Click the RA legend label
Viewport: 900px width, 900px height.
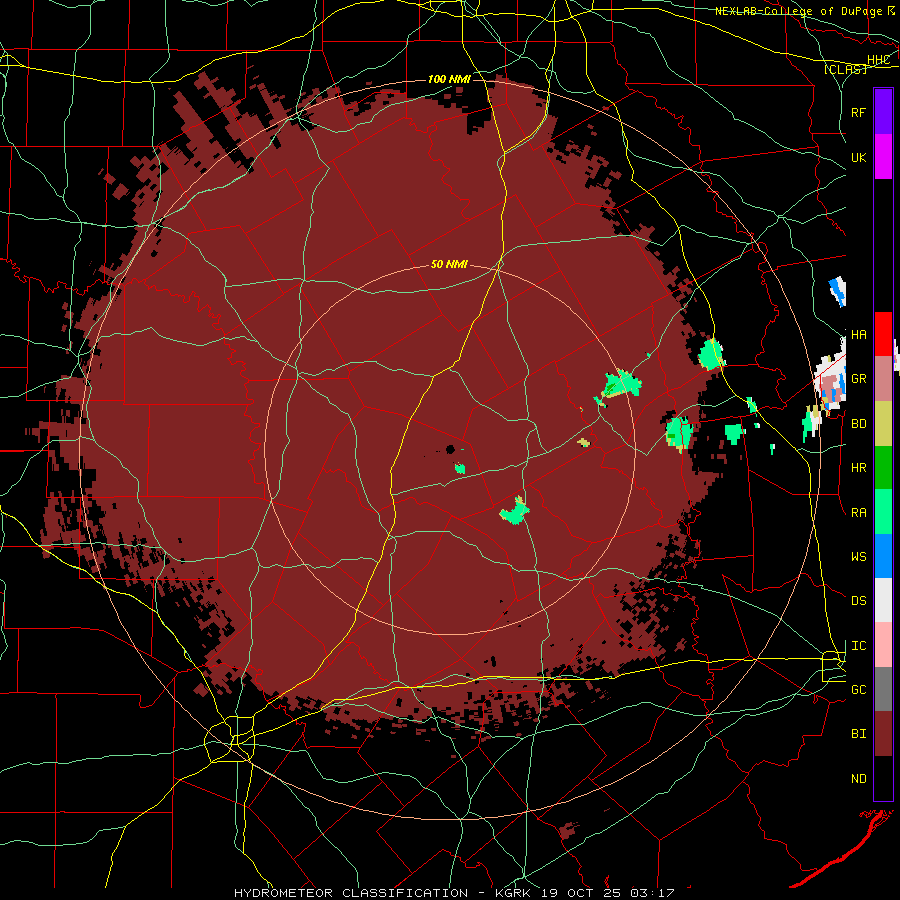pos(859,513)
